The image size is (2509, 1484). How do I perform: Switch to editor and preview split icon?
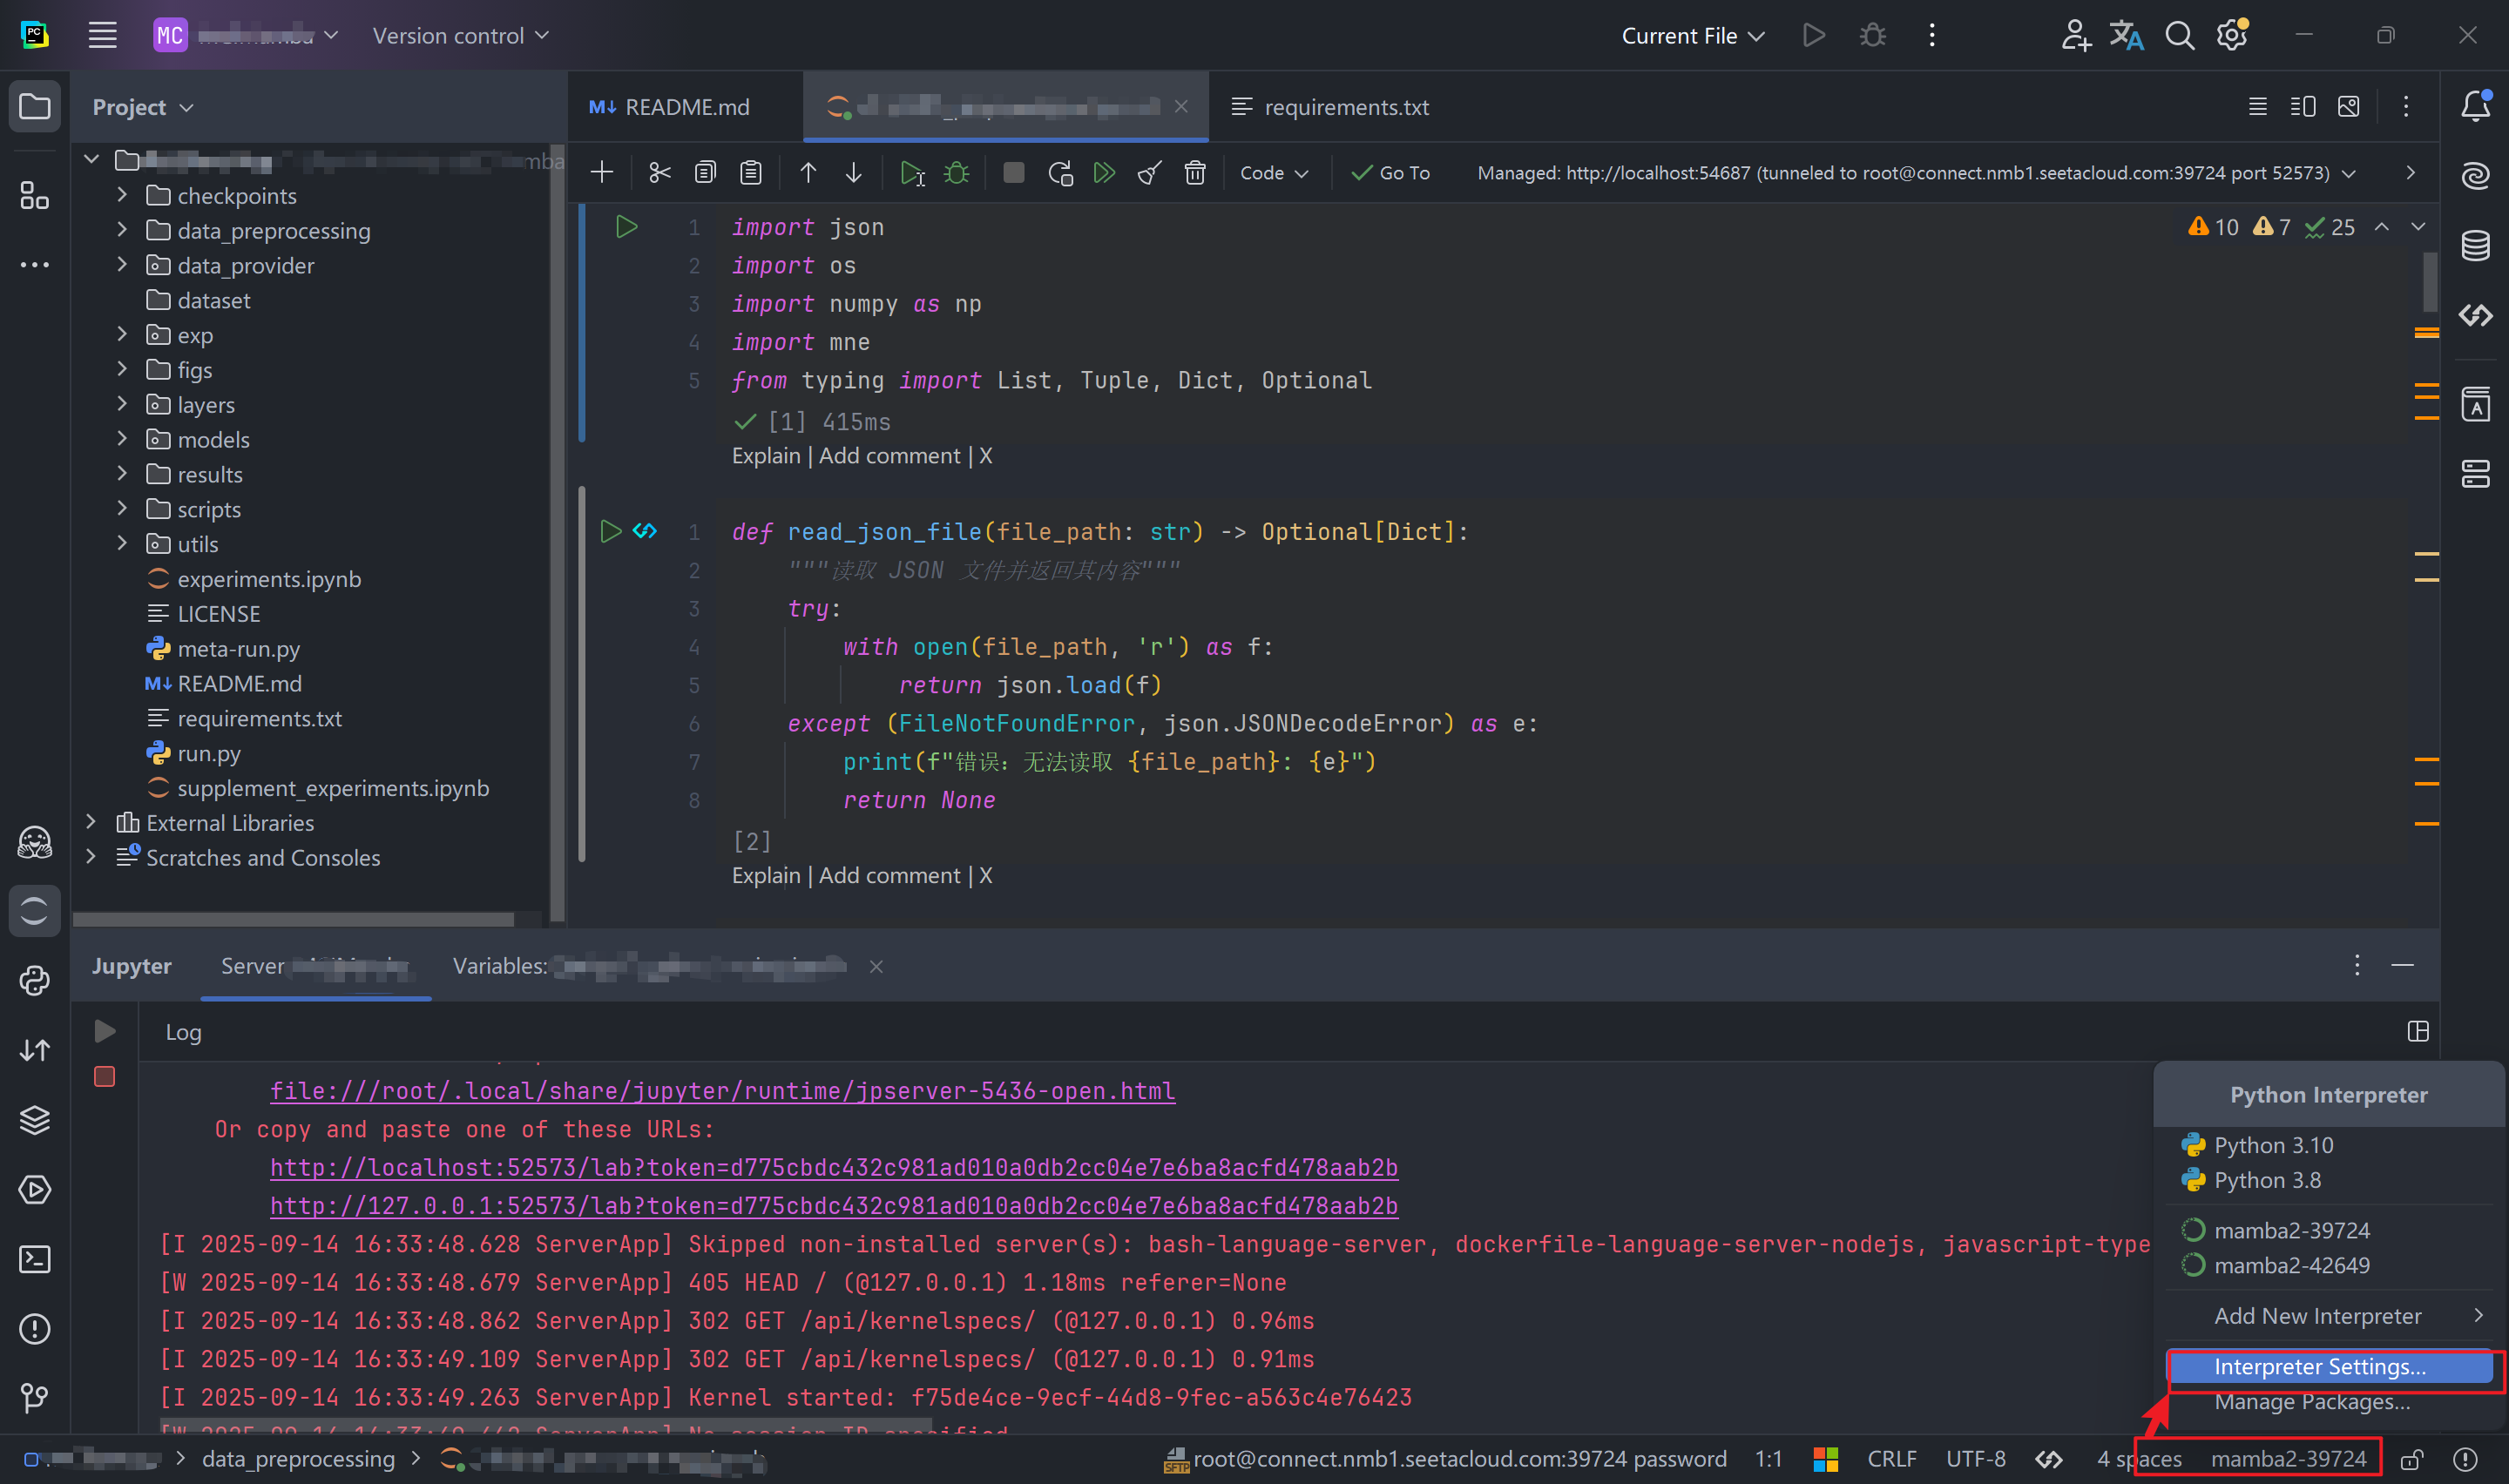click(x=2303, y=106)
